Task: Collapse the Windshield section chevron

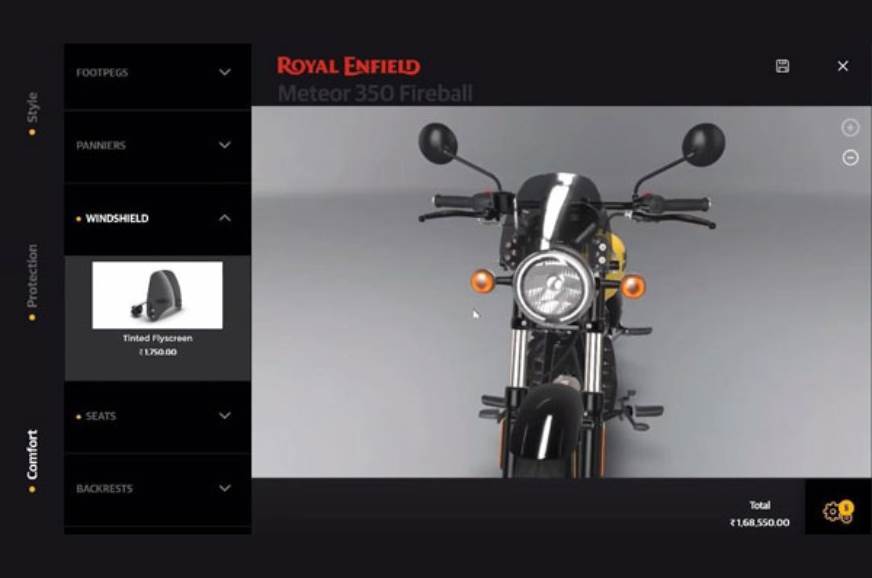Action: (x=225, y=218)
